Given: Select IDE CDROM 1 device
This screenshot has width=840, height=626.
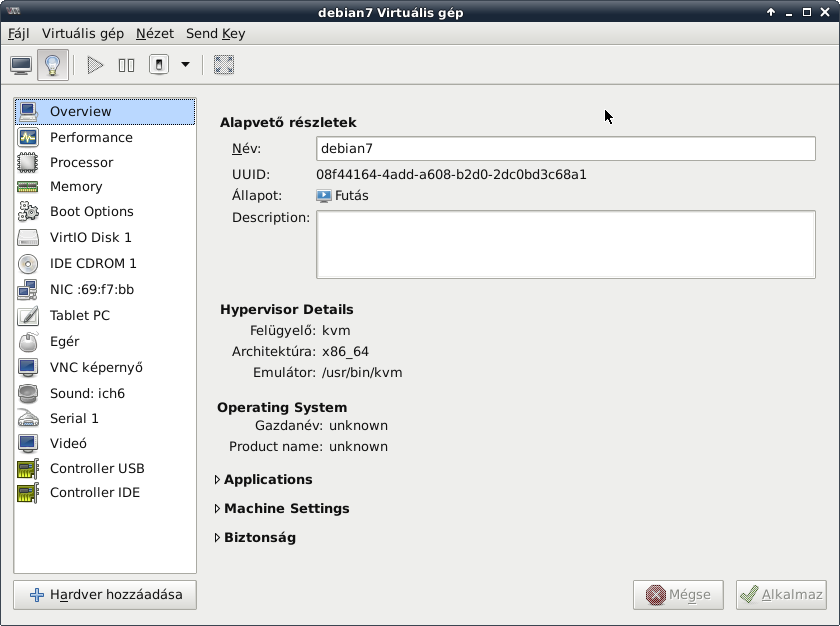Looking at the screenshot, I should pyautogui.click(x=93, y=263).
